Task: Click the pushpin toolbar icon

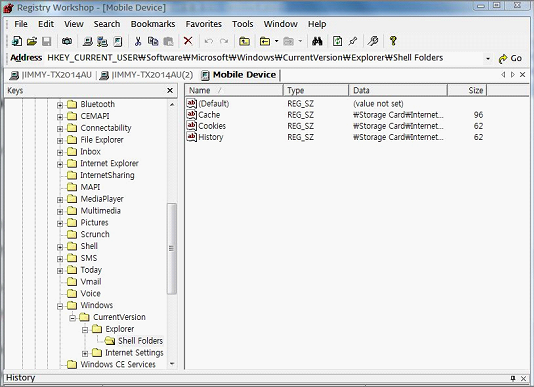Action: click(x=353, y=41)
